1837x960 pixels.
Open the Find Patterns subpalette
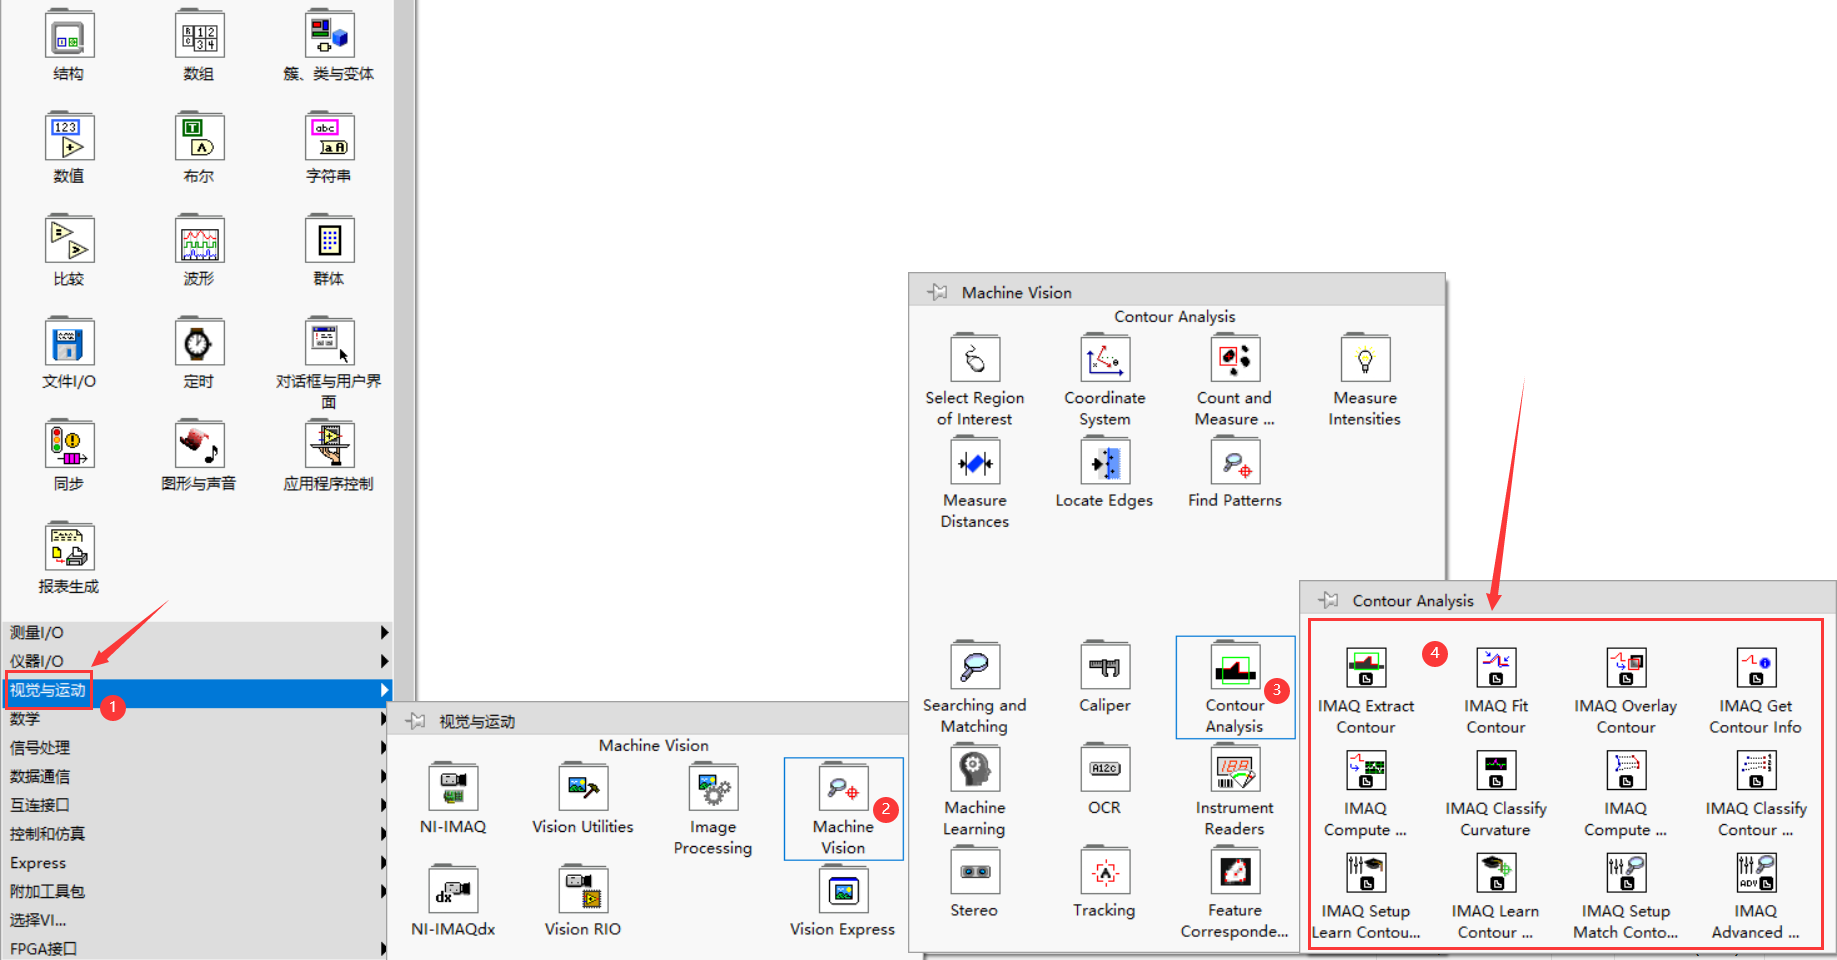pos(1235,461)
